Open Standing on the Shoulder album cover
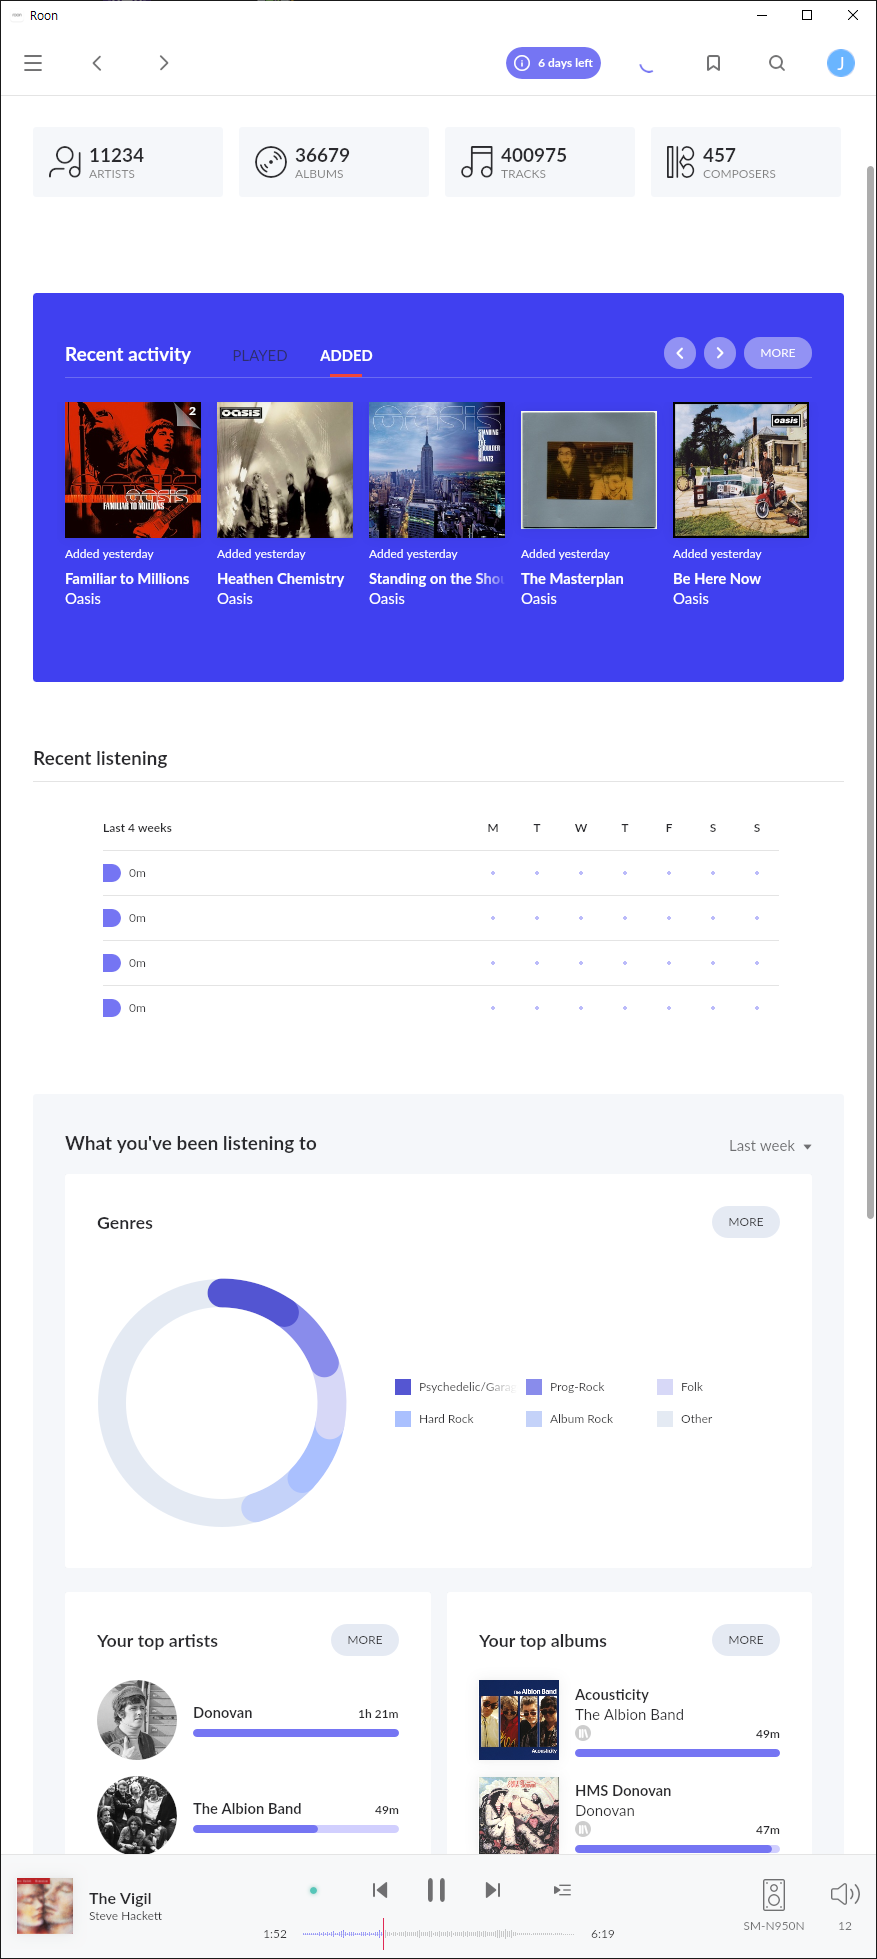Screen dimensions: 877x1959 [437, 470]
